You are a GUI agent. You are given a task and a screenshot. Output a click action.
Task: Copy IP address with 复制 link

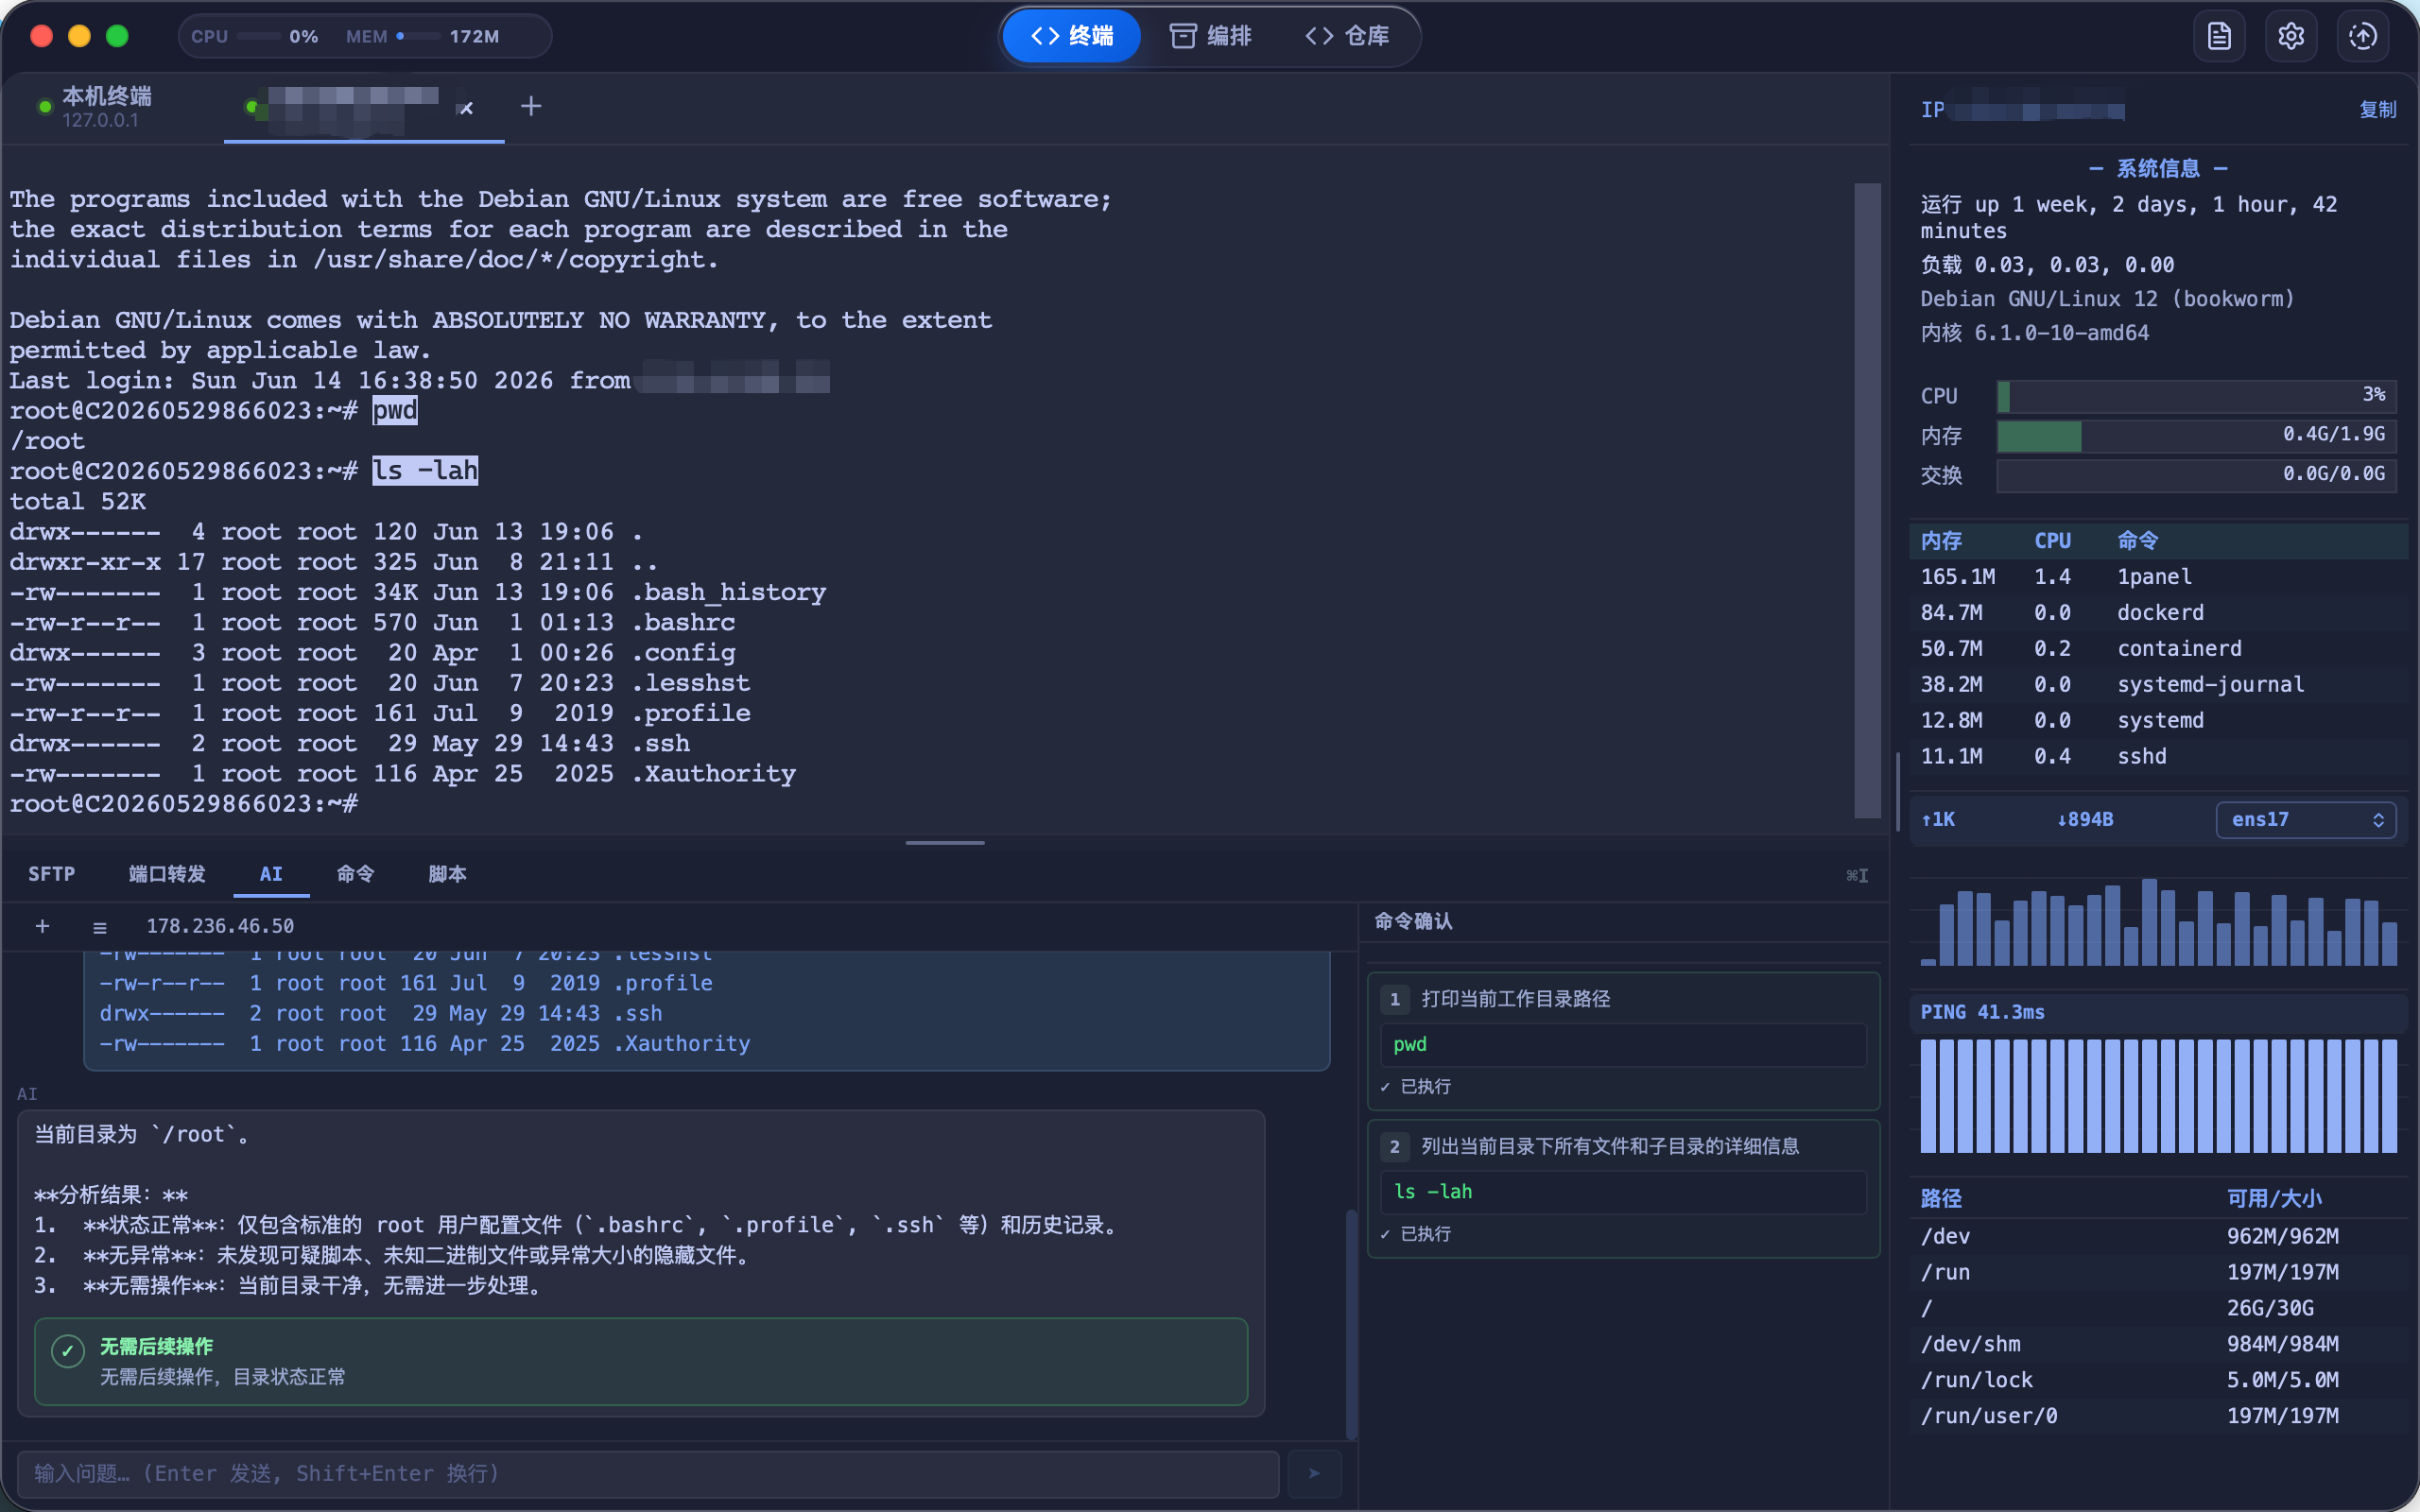coord(2377,110)
